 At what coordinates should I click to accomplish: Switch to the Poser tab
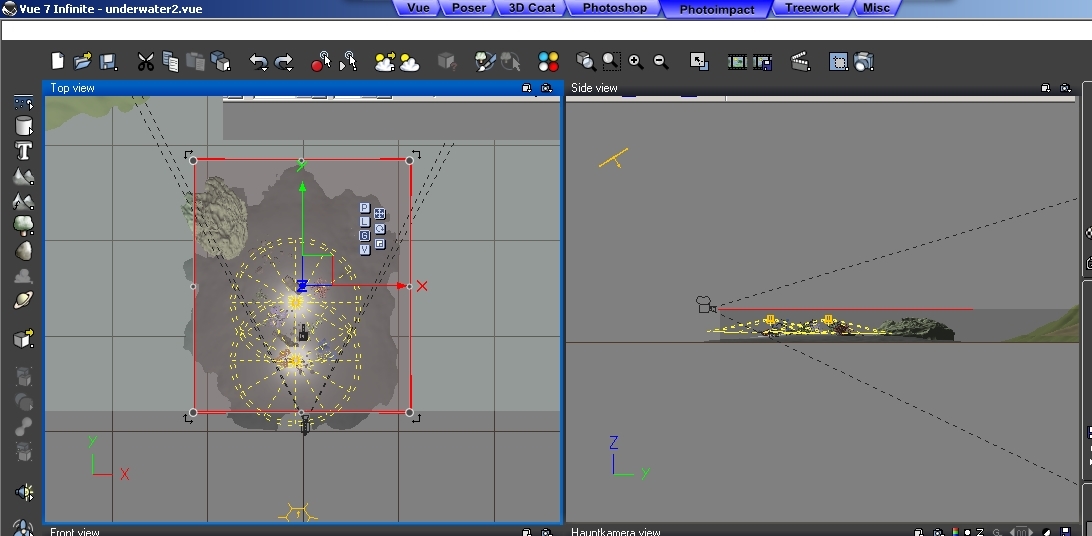point(468,8)
